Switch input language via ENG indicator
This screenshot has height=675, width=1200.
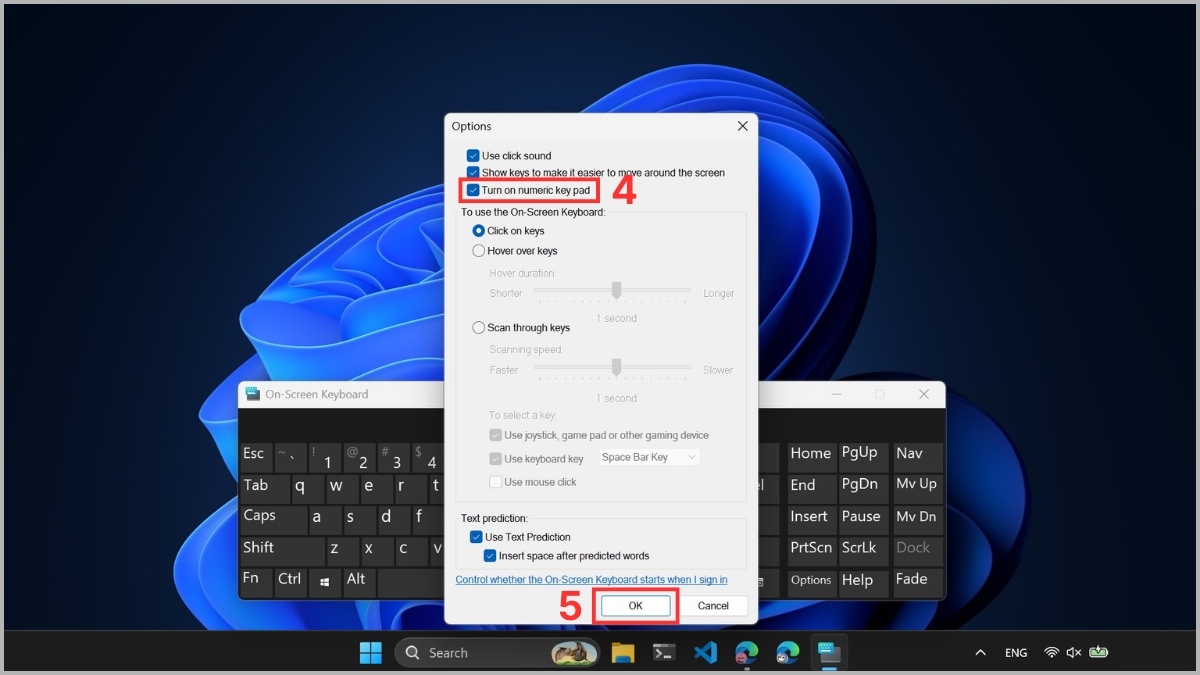1016,653
